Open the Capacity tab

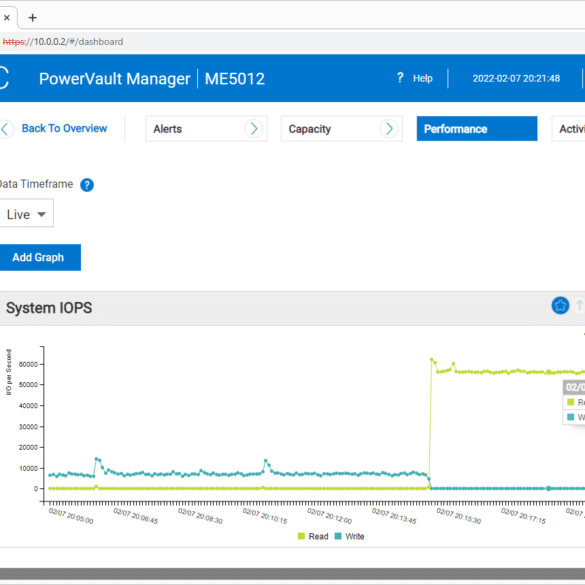(x=341, y=129)
